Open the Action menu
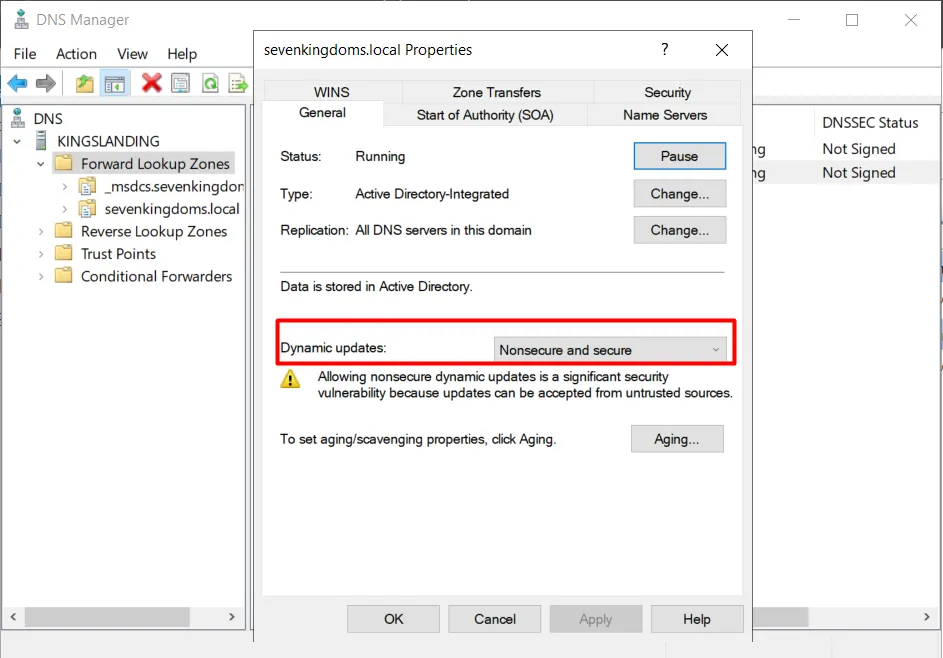 click(x=76, y=54)
